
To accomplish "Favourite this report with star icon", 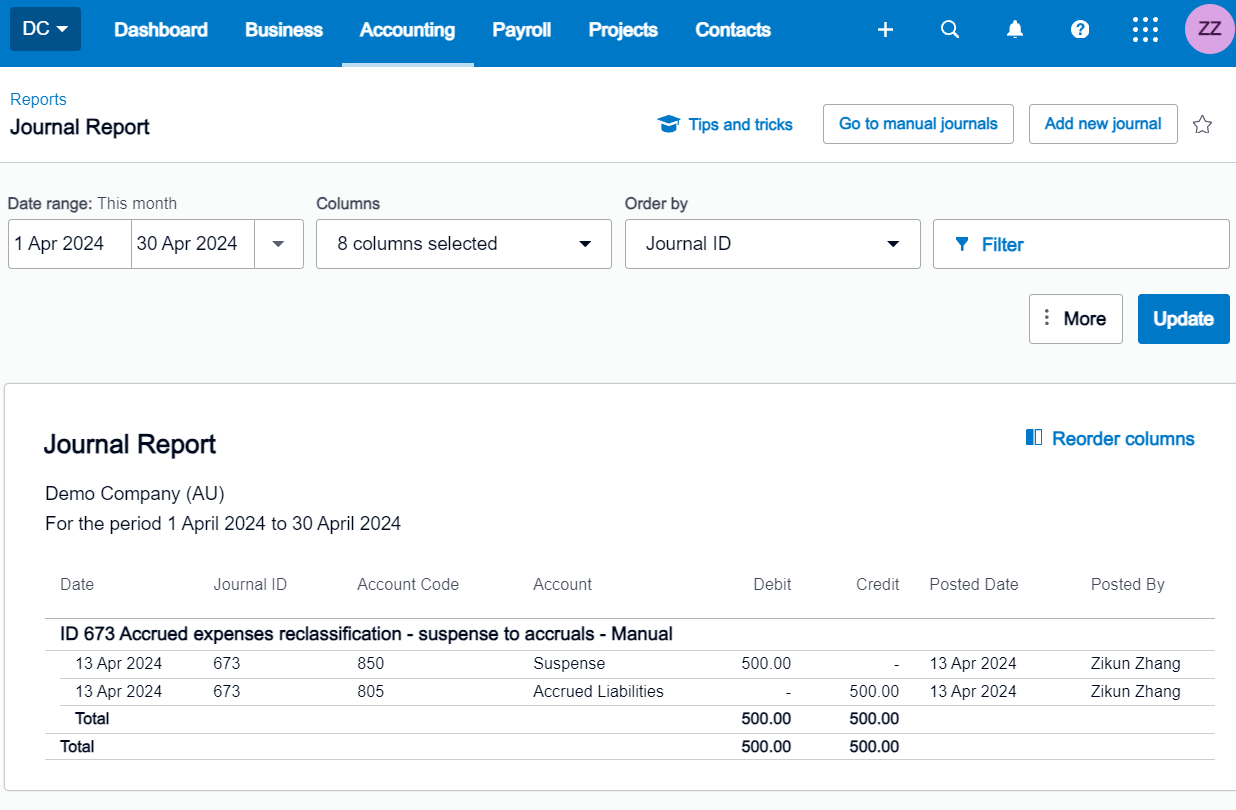I will (1202, 125).
